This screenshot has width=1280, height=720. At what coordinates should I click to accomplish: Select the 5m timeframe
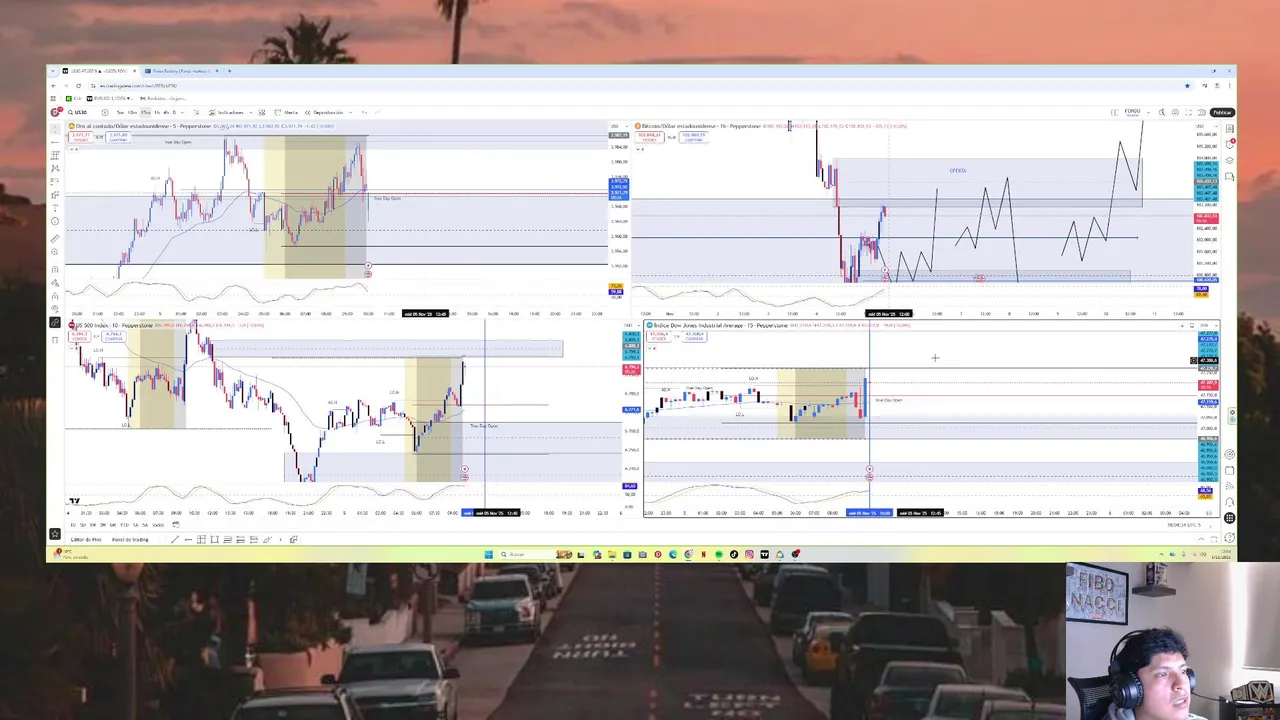tap(120, 112)
